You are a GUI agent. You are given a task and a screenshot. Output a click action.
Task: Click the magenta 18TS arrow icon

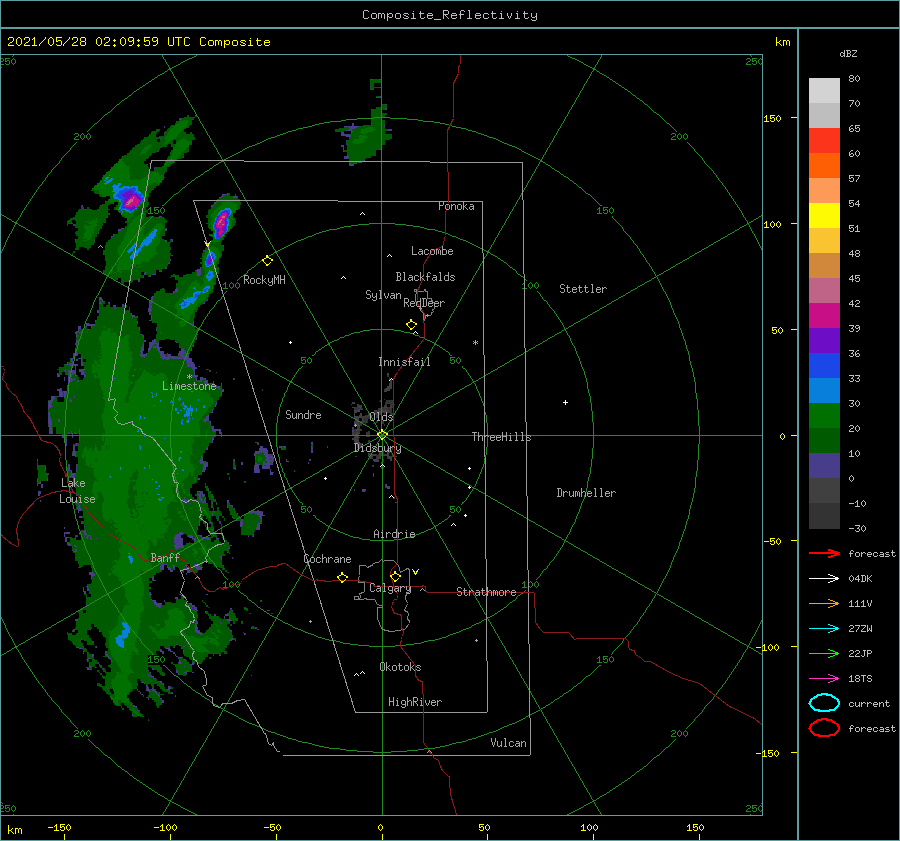pos(824,679)
